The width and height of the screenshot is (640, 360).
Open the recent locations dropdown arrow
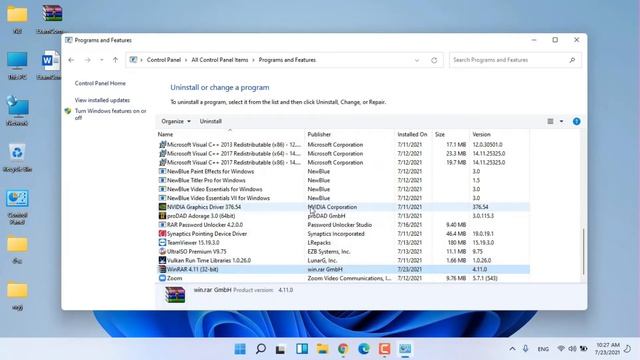point(102,60)
